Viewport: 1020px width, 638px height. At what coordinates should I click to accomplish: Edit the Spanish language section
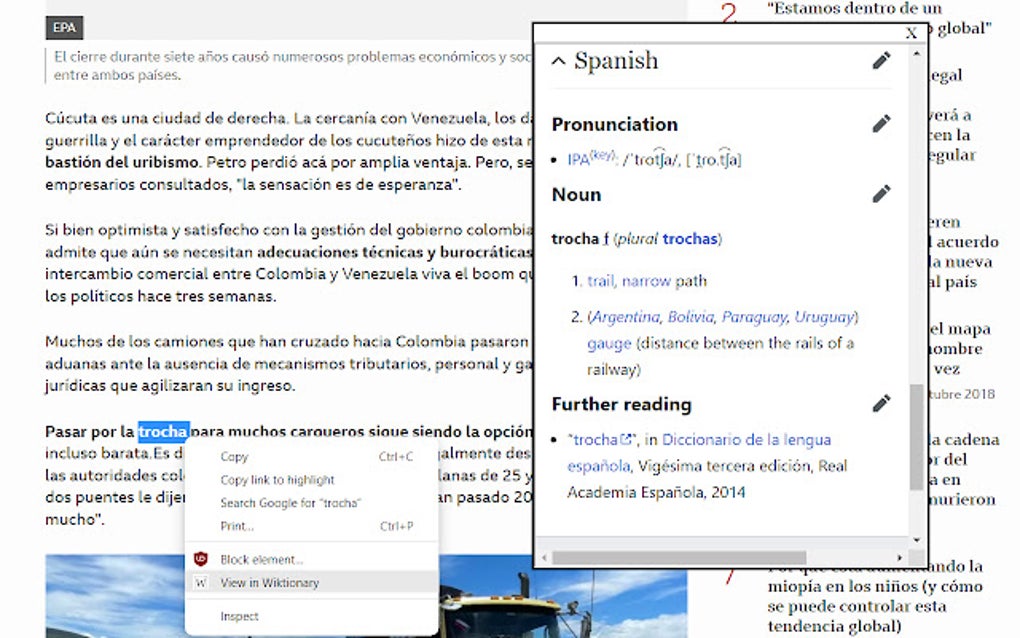[x=881, y=61]
